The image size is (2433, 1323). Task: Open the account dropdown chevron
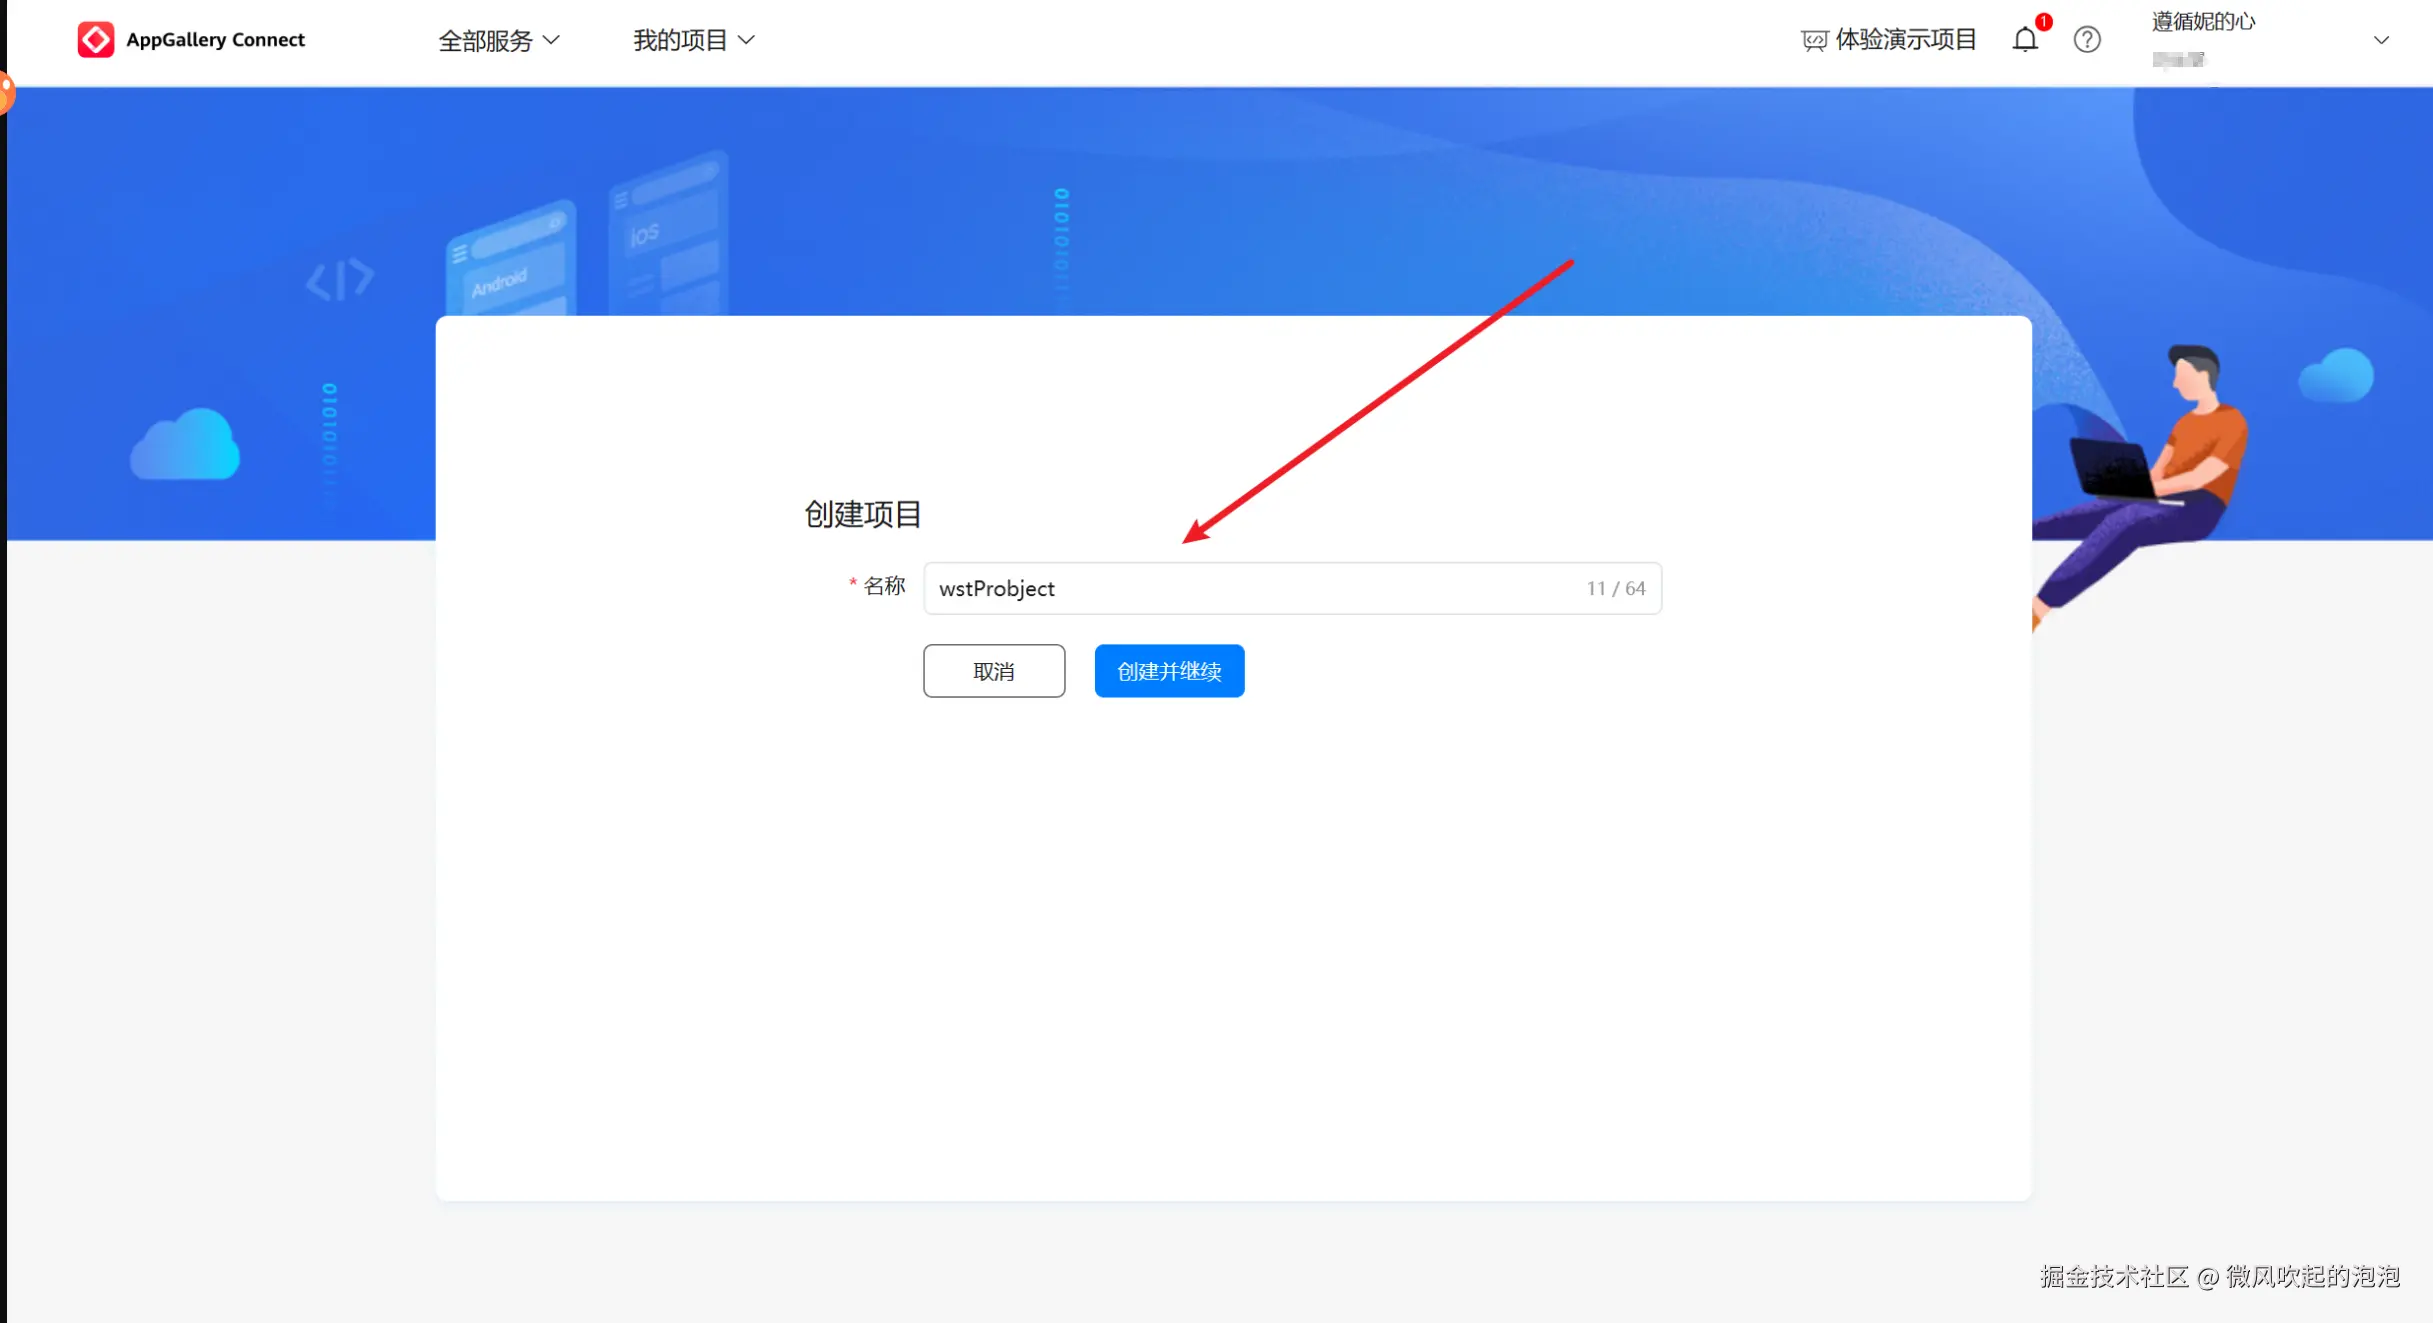2381,41
